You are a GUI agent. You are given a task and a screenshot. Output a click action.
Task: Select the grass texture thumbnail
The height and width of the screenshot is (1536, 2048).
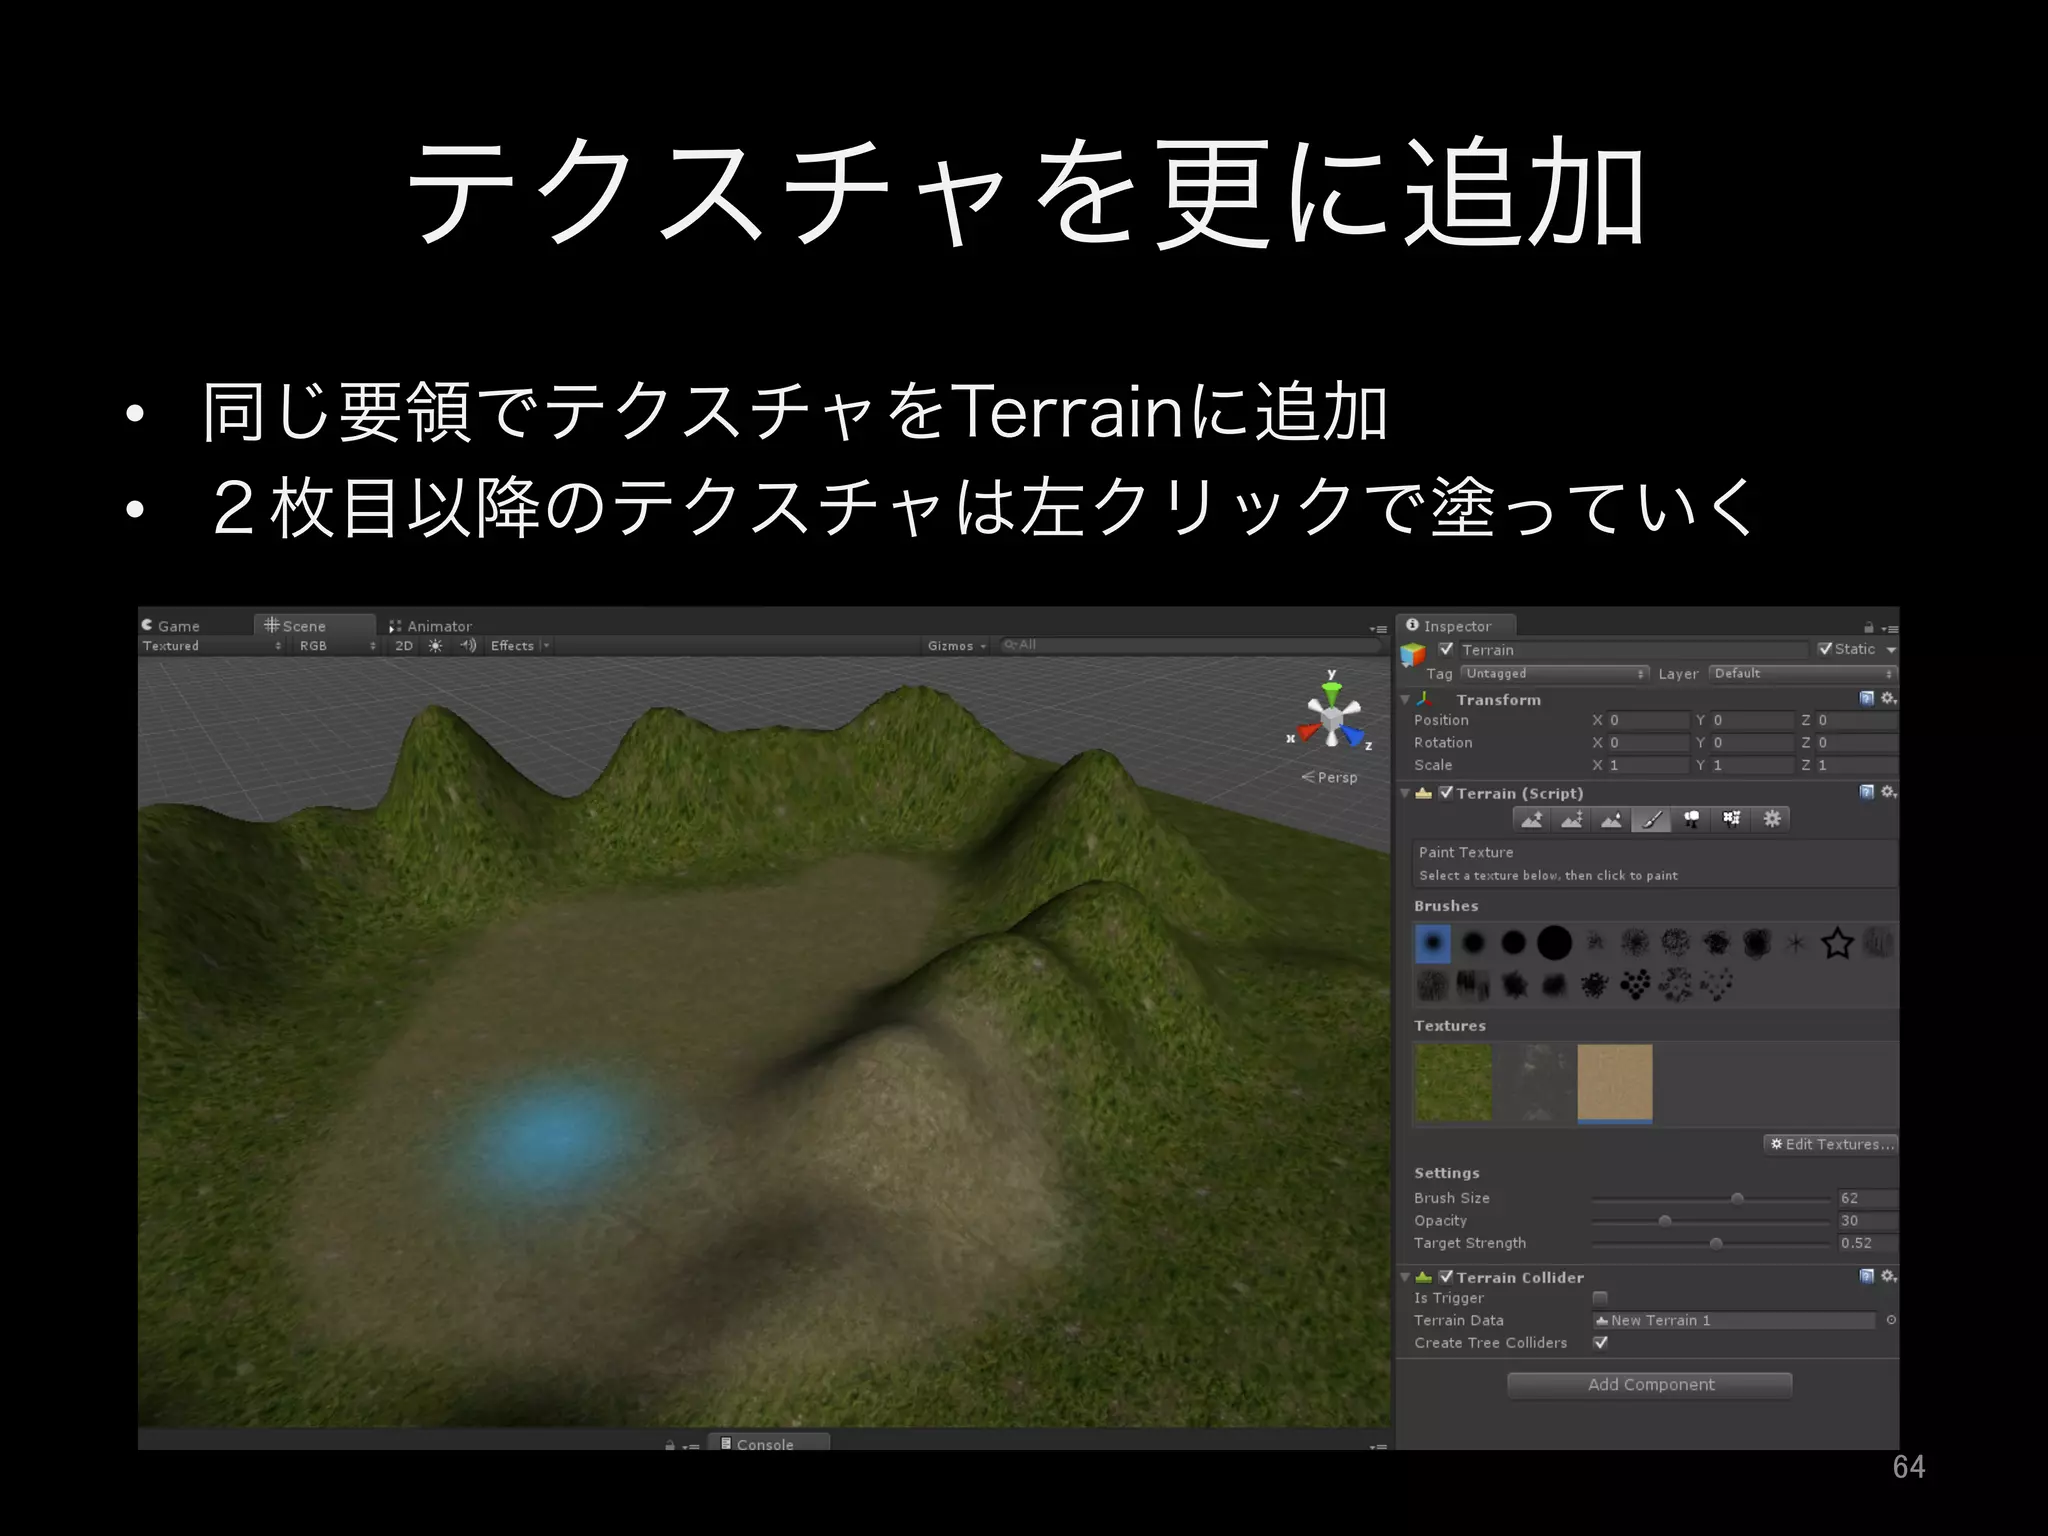[x=1453, y=1083]
